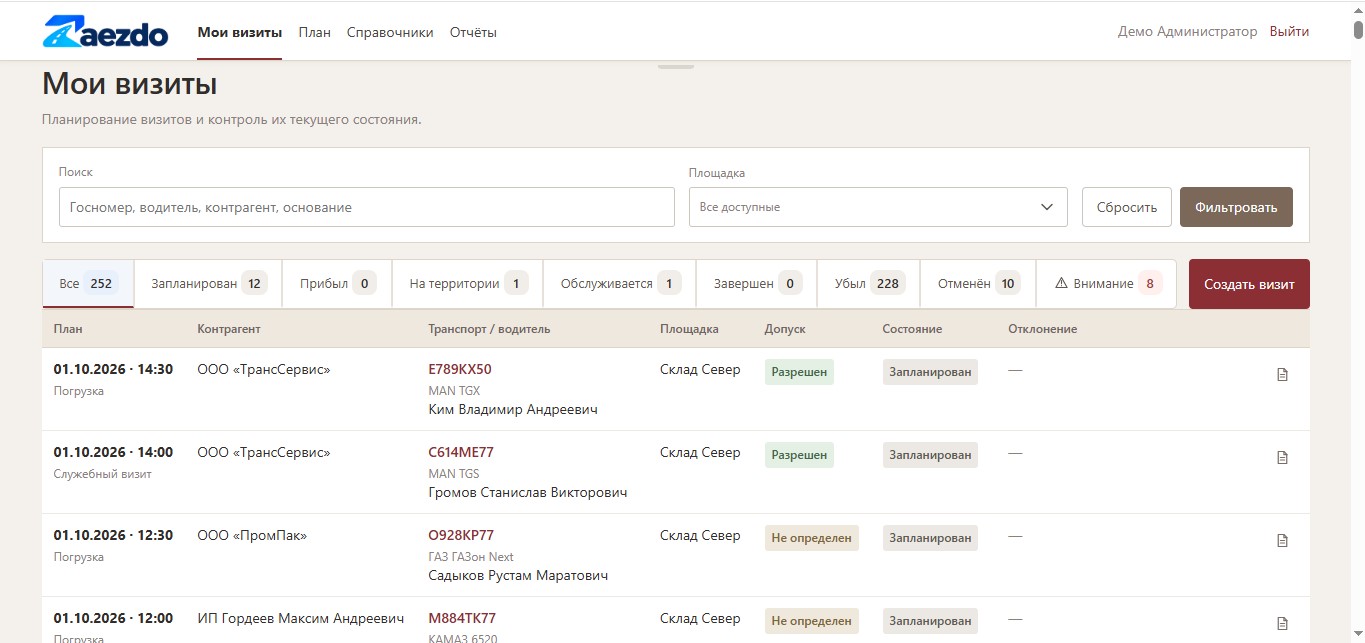Click Разрешен badge in the E789KX50 row
This screenshot has width=1365, height=643.
[799, 372]
